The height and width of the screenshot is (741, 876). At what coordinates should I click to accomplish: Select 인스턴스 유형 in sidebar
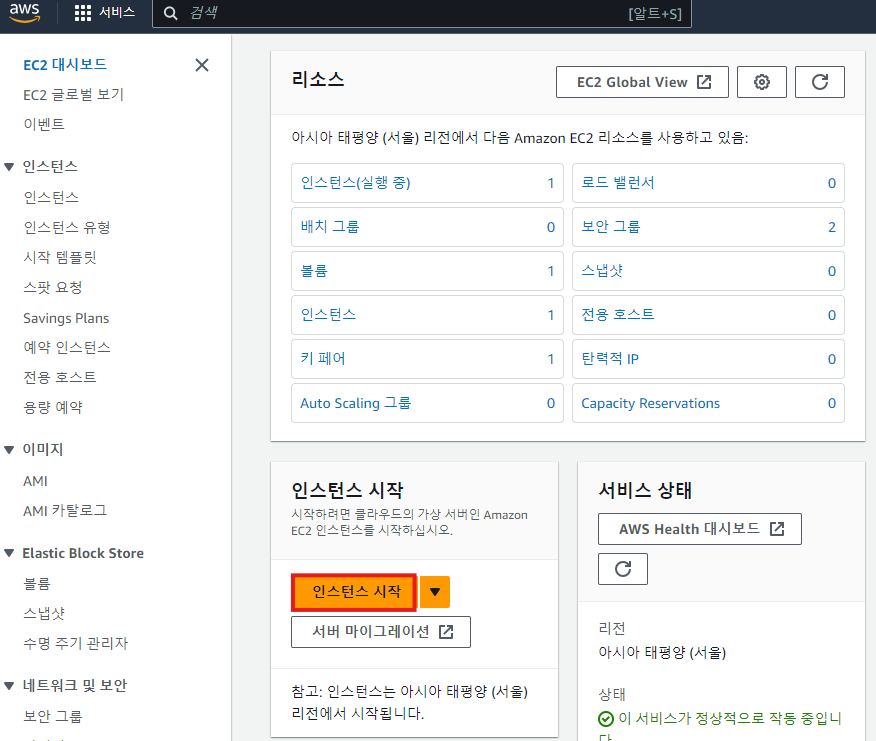[x=66, y=227]
